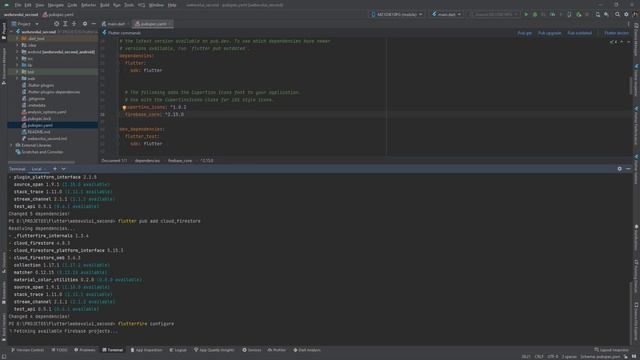
Task: Hide the Terminal panel with minus icon
Action: click(x=628, y=169)
